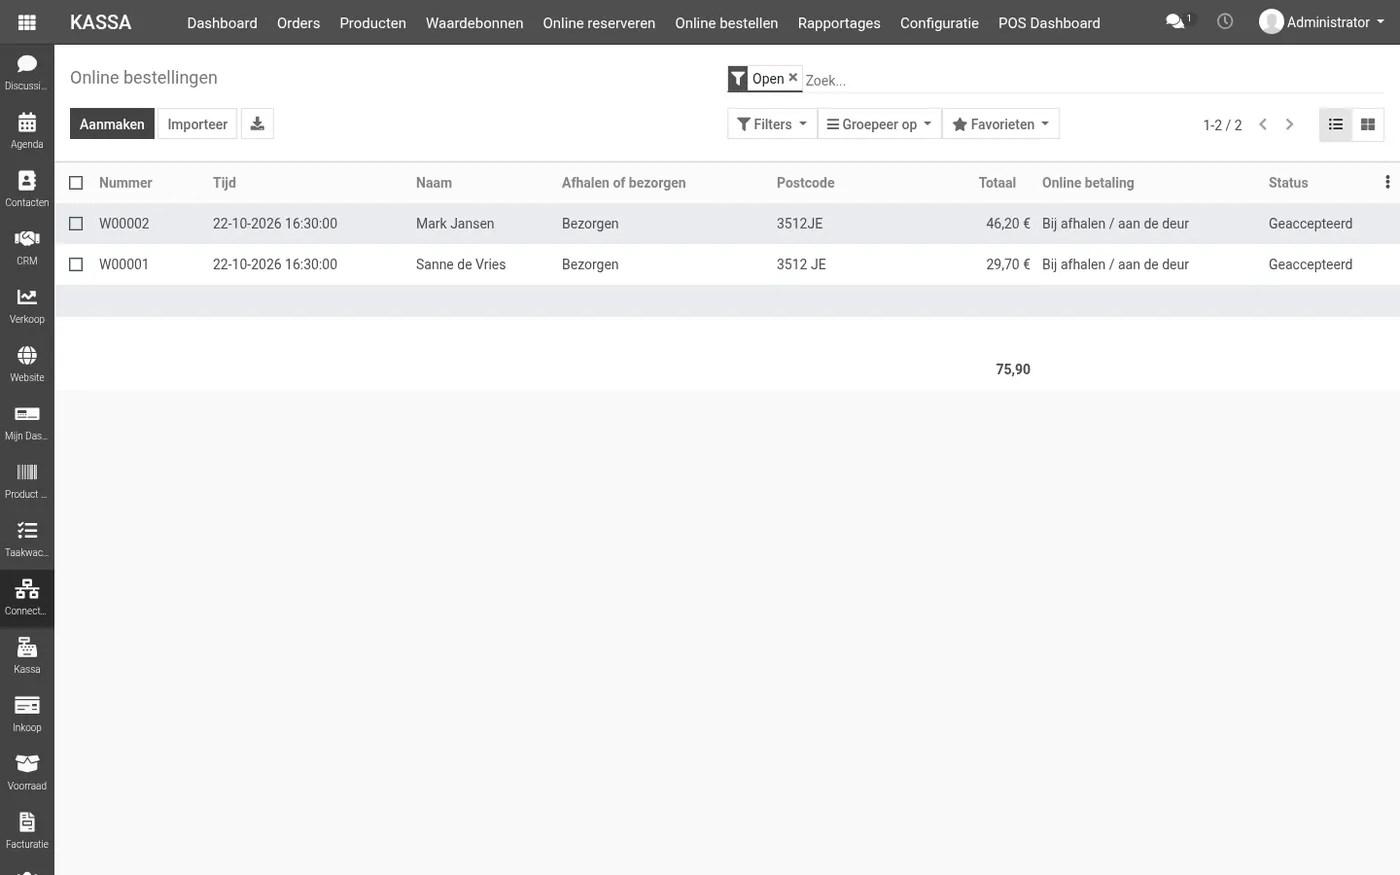Expand the Groepeer op dropdown
1400x875 pixels.
click(879, 124)
